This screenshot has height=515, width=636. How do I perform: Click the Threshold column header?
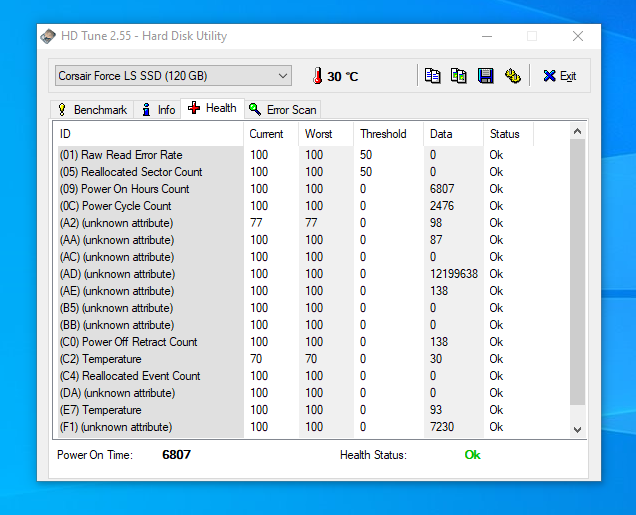pyautogui.click(x=389, y=134)
